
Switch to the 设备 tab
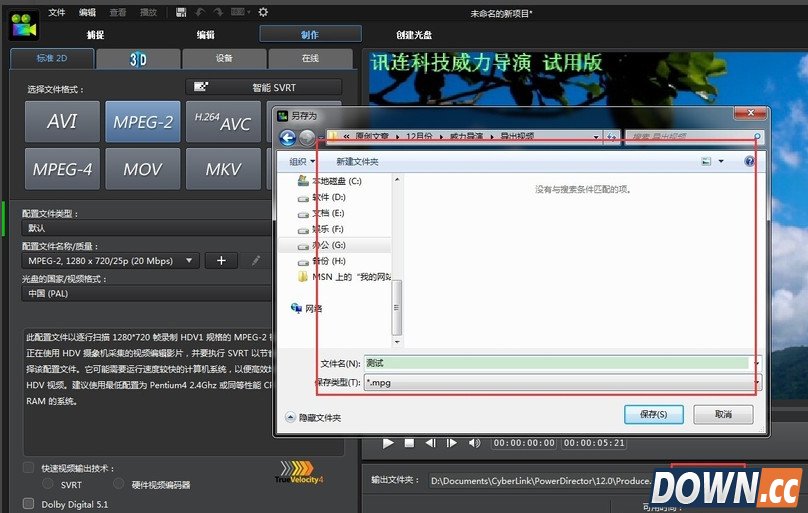224,59
